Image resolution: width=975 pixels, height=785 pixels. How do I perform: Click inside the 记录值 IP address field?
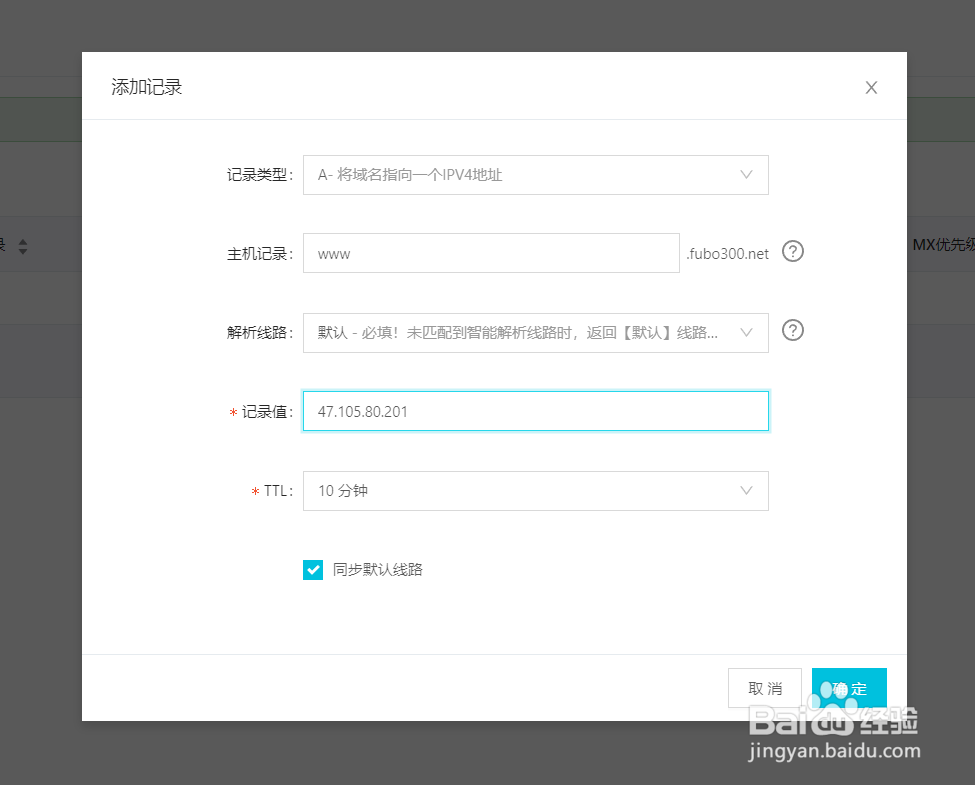(535, 410)
